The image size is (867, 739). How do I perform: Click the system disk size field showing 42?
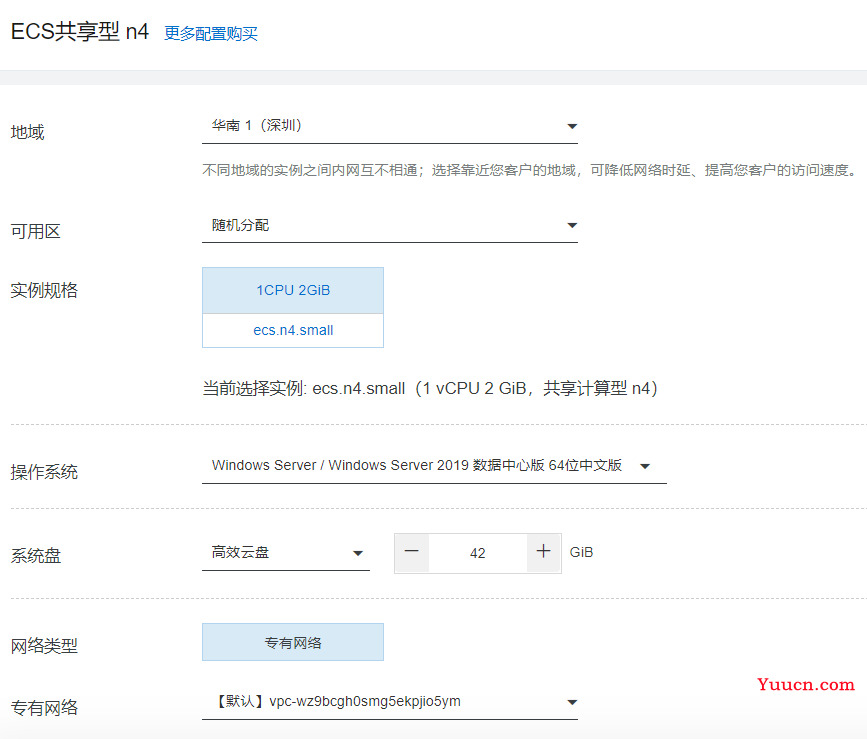point(478,553)
